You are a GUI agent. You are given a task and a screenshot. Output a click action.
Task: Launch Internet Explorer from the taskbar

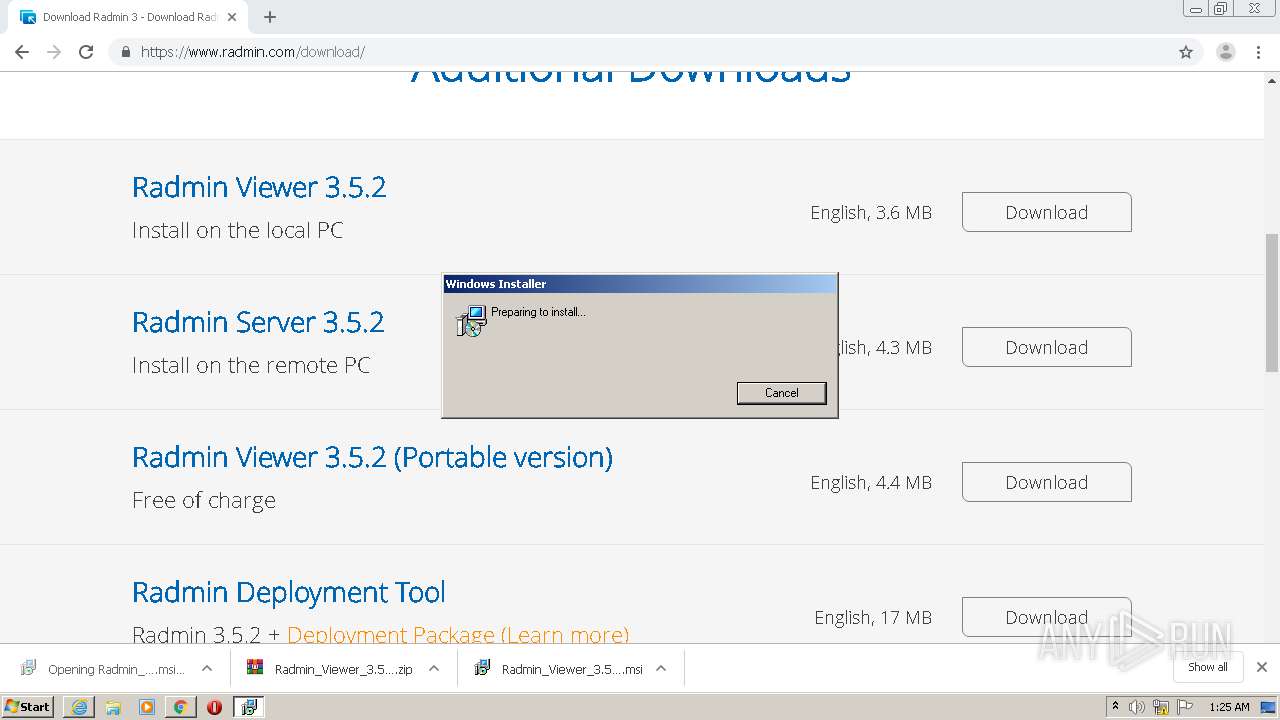[79, 707]
